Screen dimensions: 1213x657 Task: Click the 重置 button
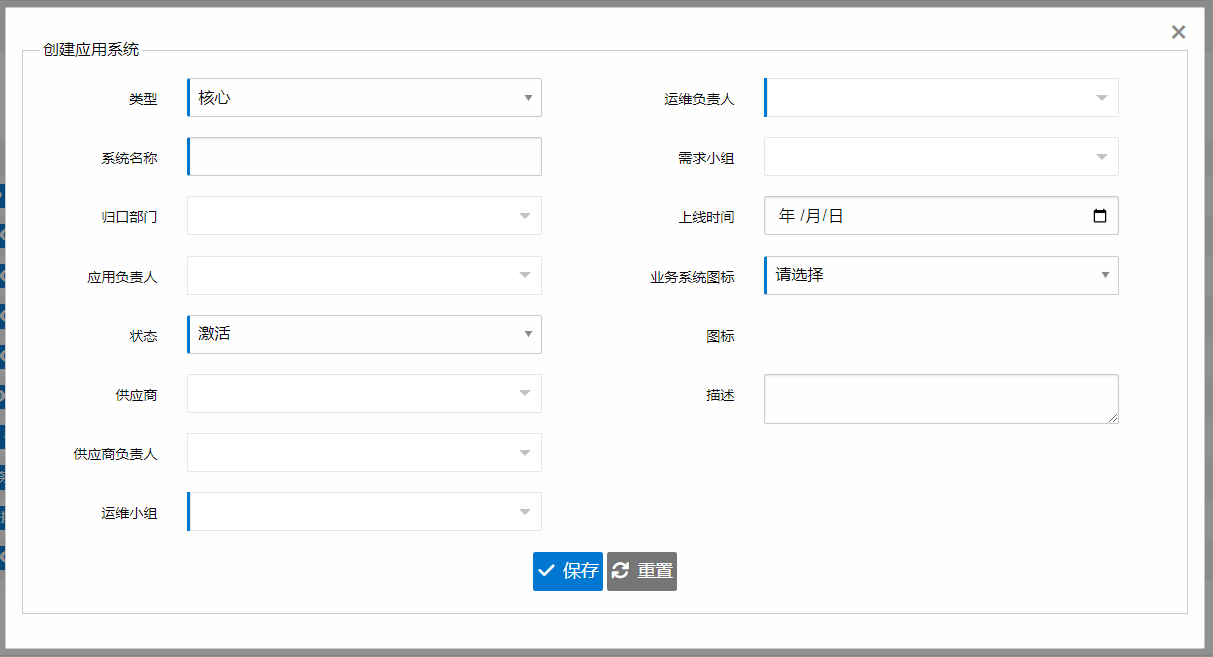[x=642, y=571]
